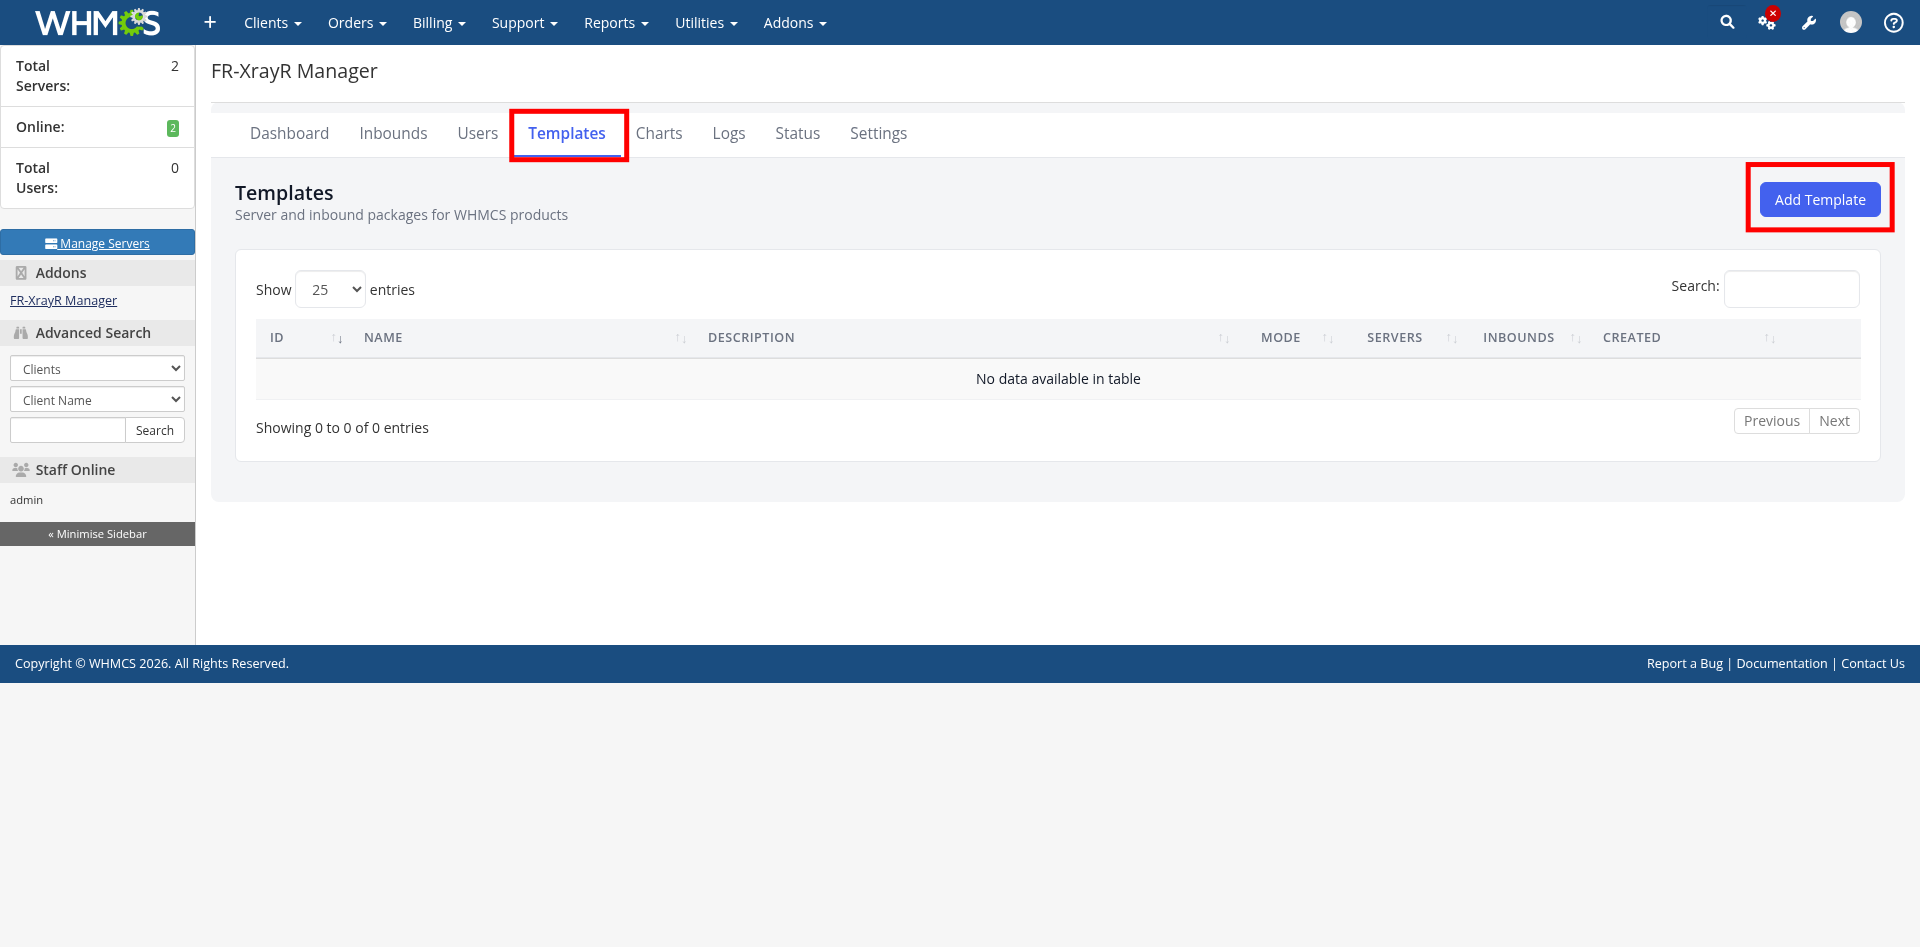The height and width of the screenshot is (947, 1920).
Task: Click the Add Template button
Action: pos(1819,200)
